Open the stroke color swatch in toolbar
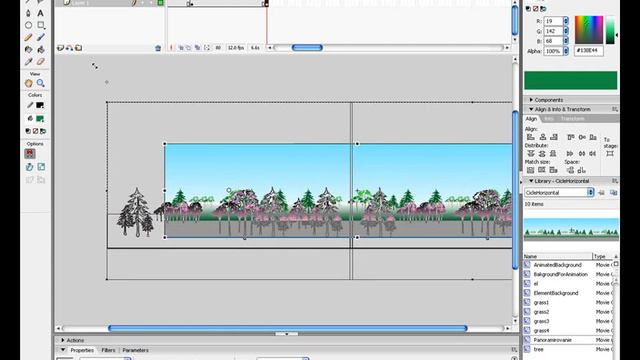Viewport: 640px width, 360px height. pos(40,105)
